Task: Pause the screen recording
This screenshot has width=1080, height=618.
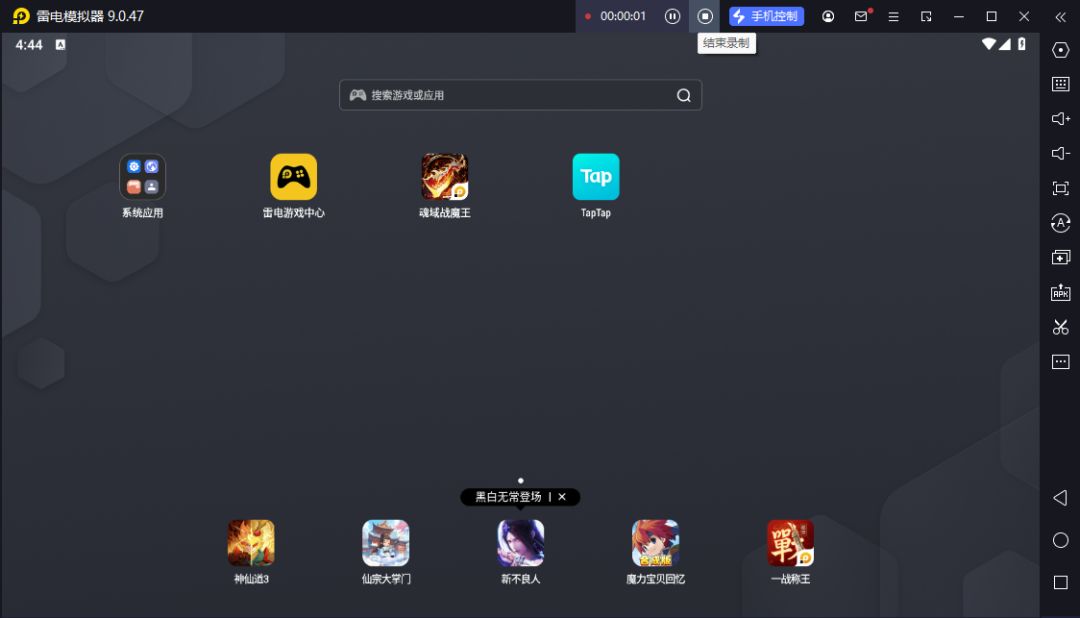Action: [672, 16]
